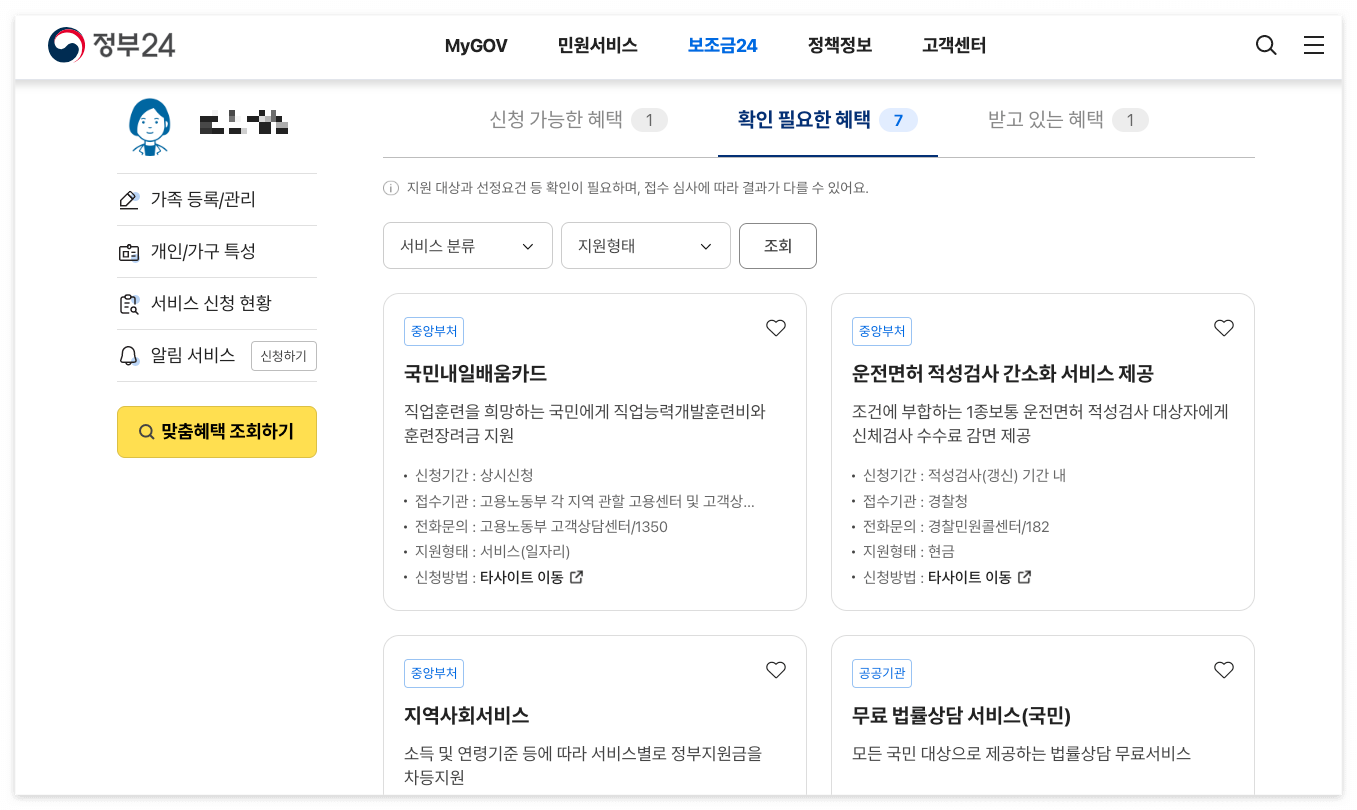Click the blurred user name

(x=244, y=123)
